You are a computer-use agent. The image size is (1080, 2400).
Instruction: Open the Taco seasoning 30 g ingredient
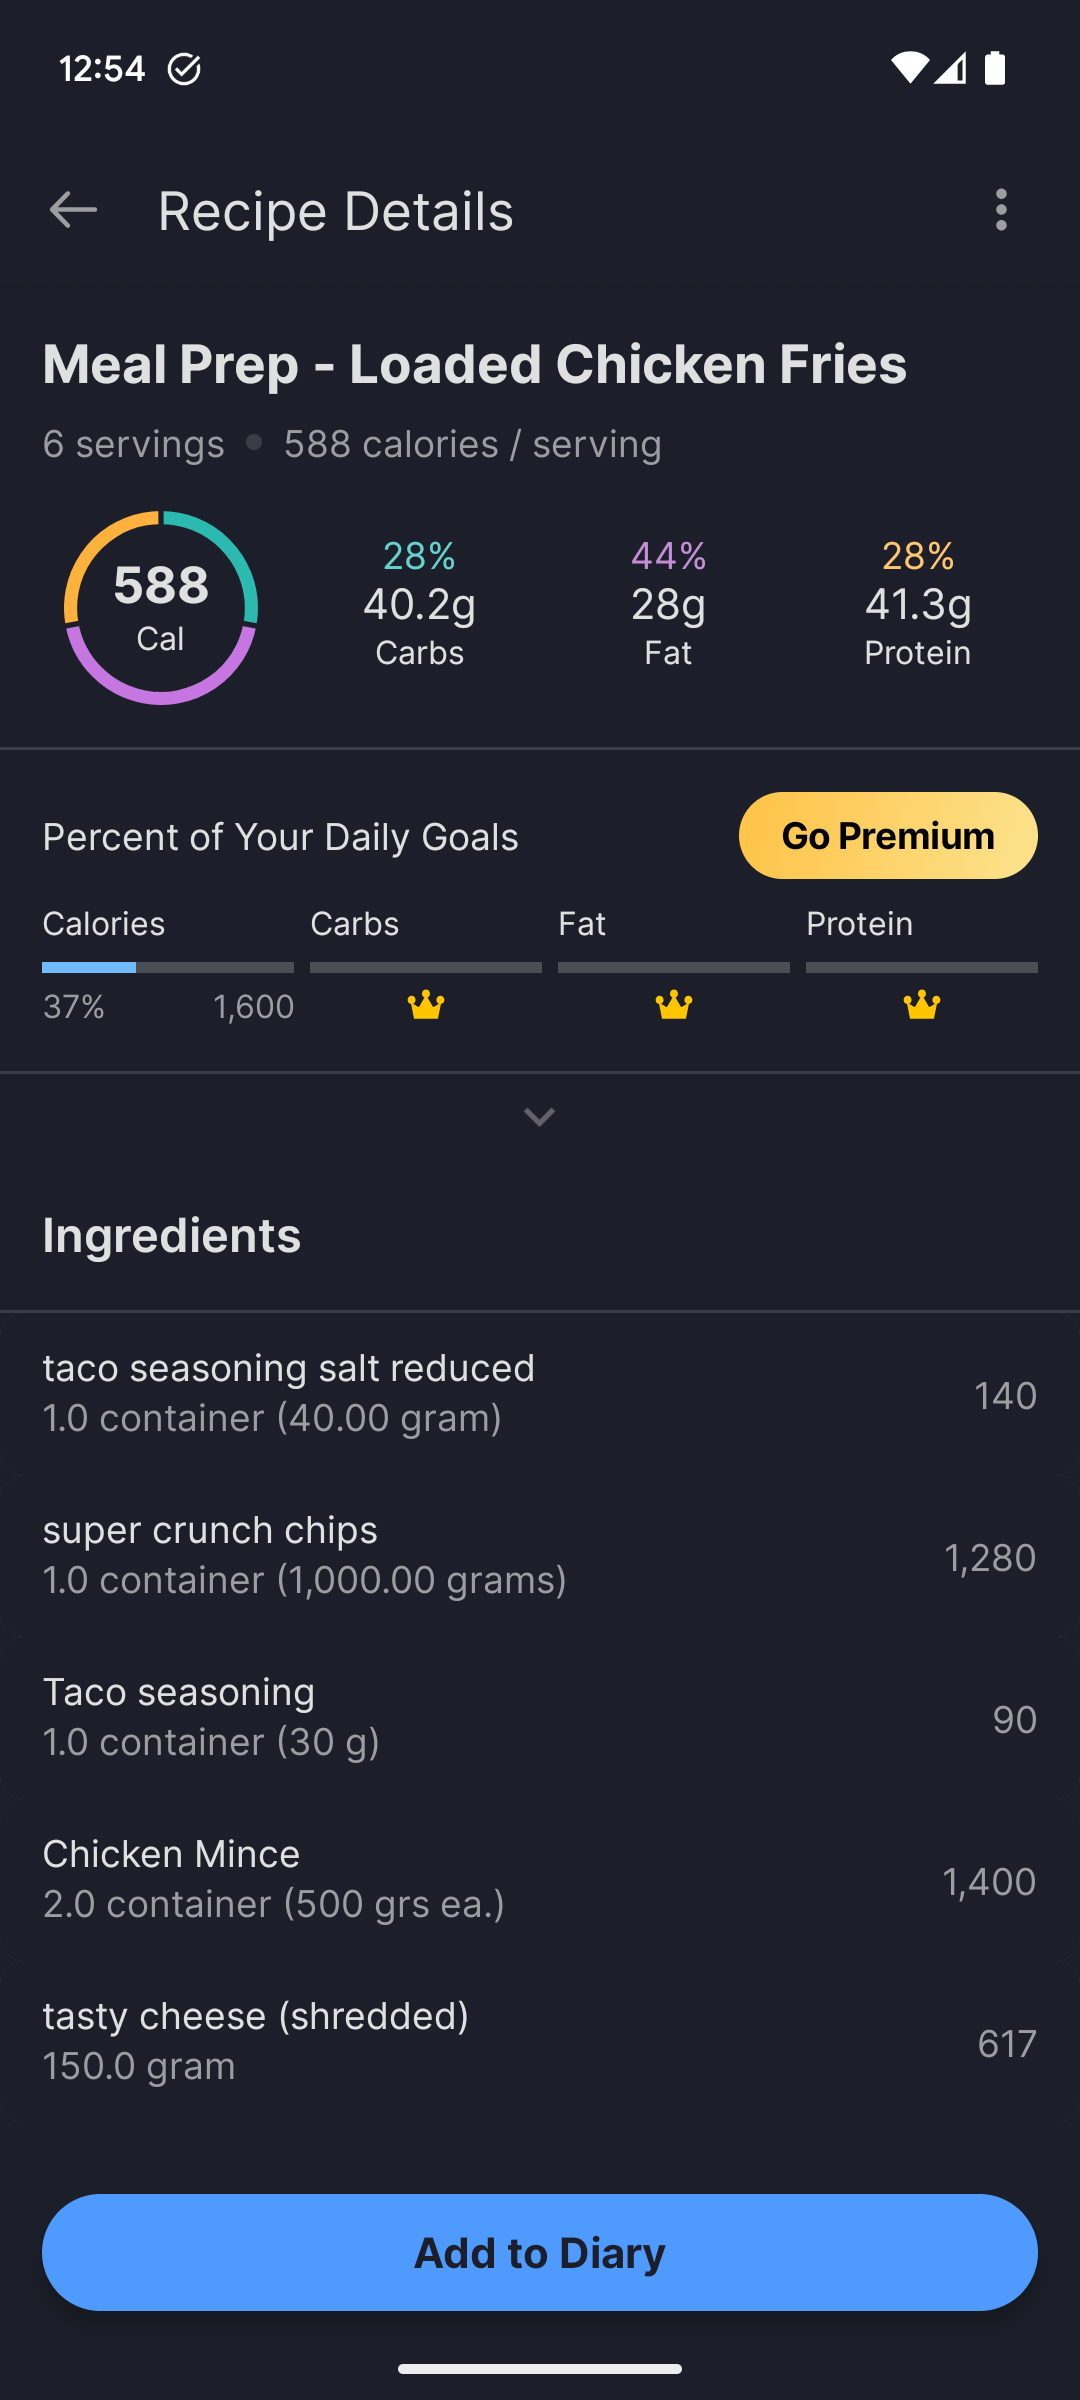tap(540, 1717)
